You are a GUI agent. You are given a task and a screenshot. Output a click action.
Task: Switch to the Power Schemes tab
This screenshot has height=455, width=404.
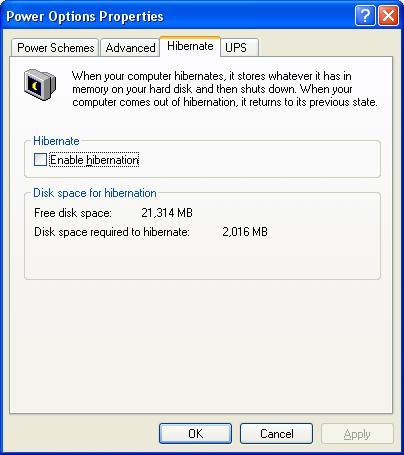55,48
